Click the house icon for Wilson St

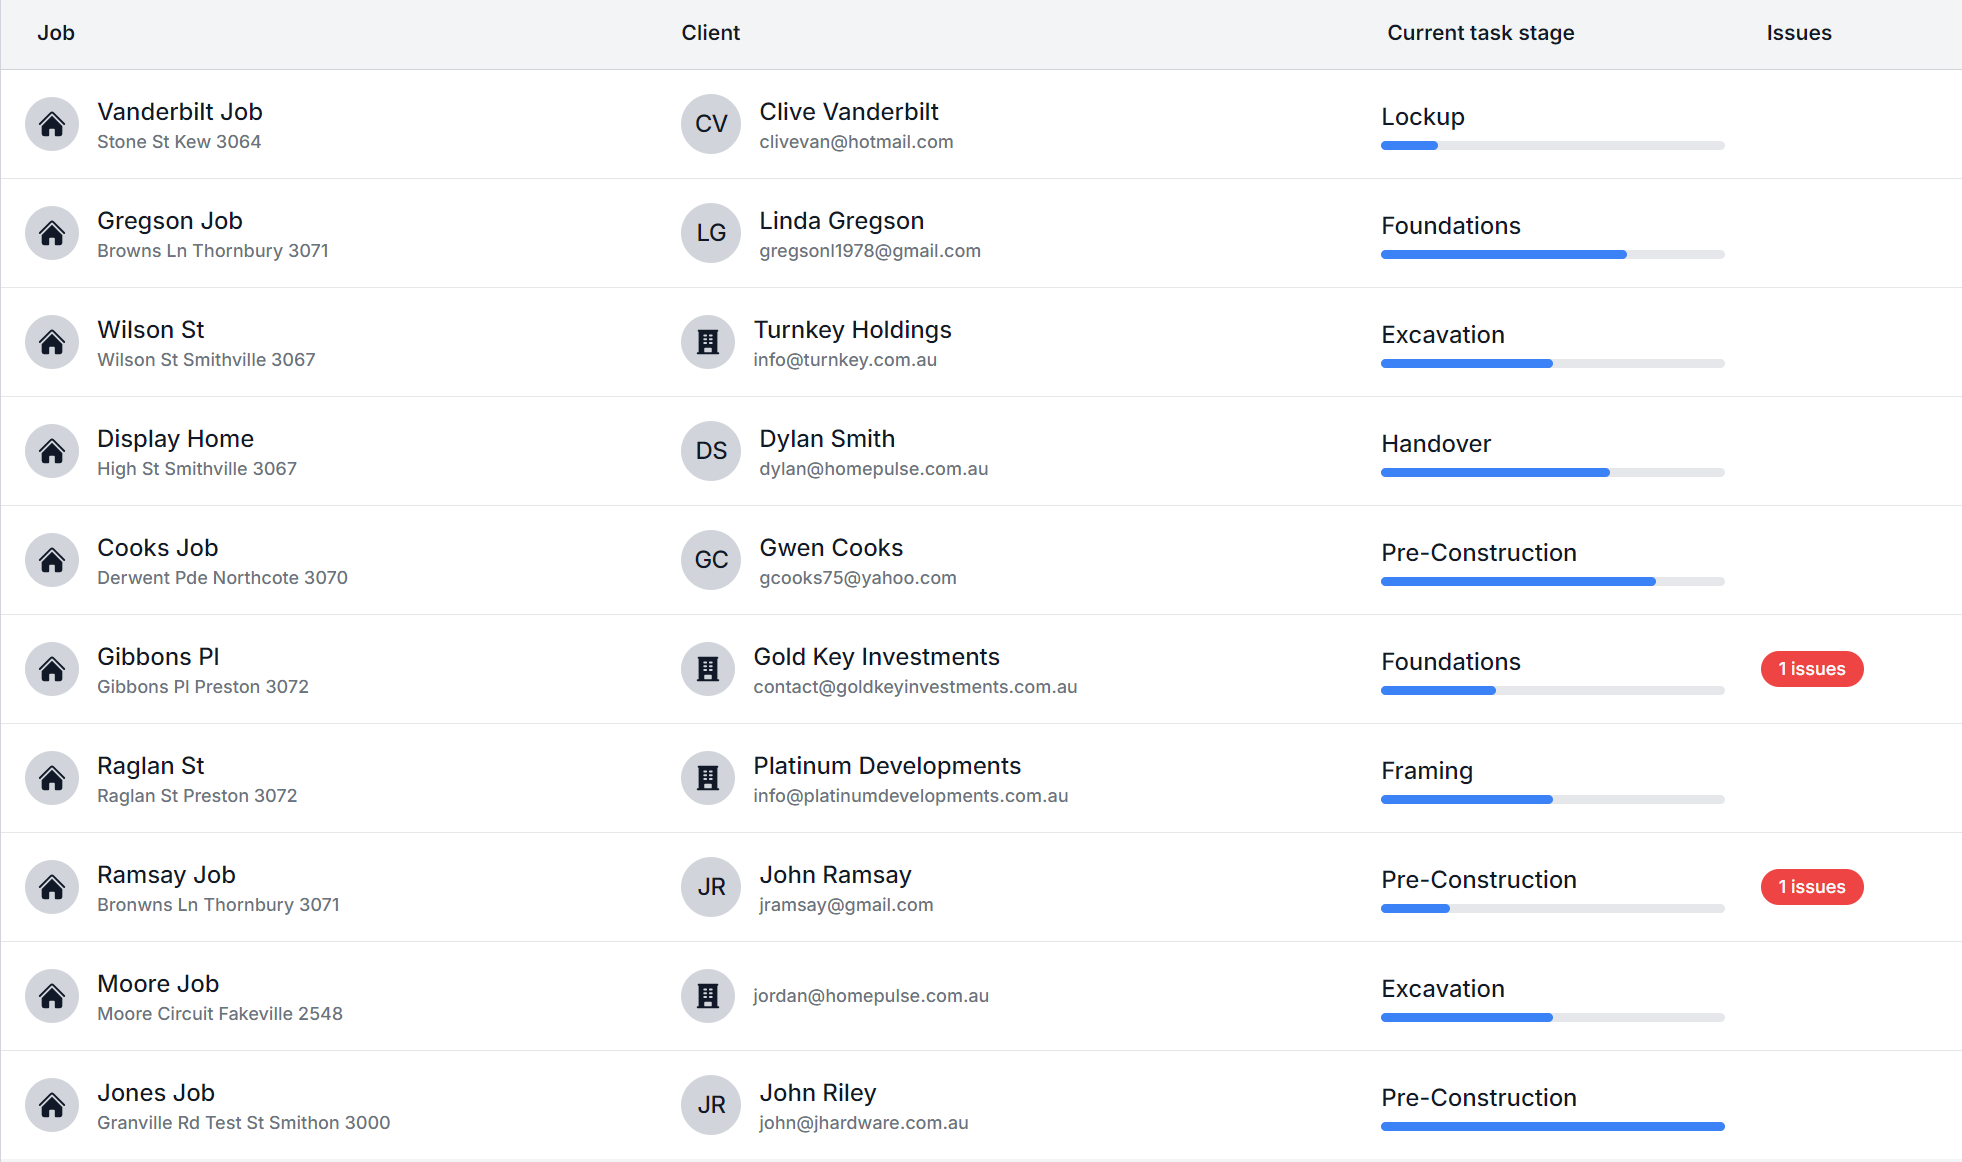coord(52,342)
